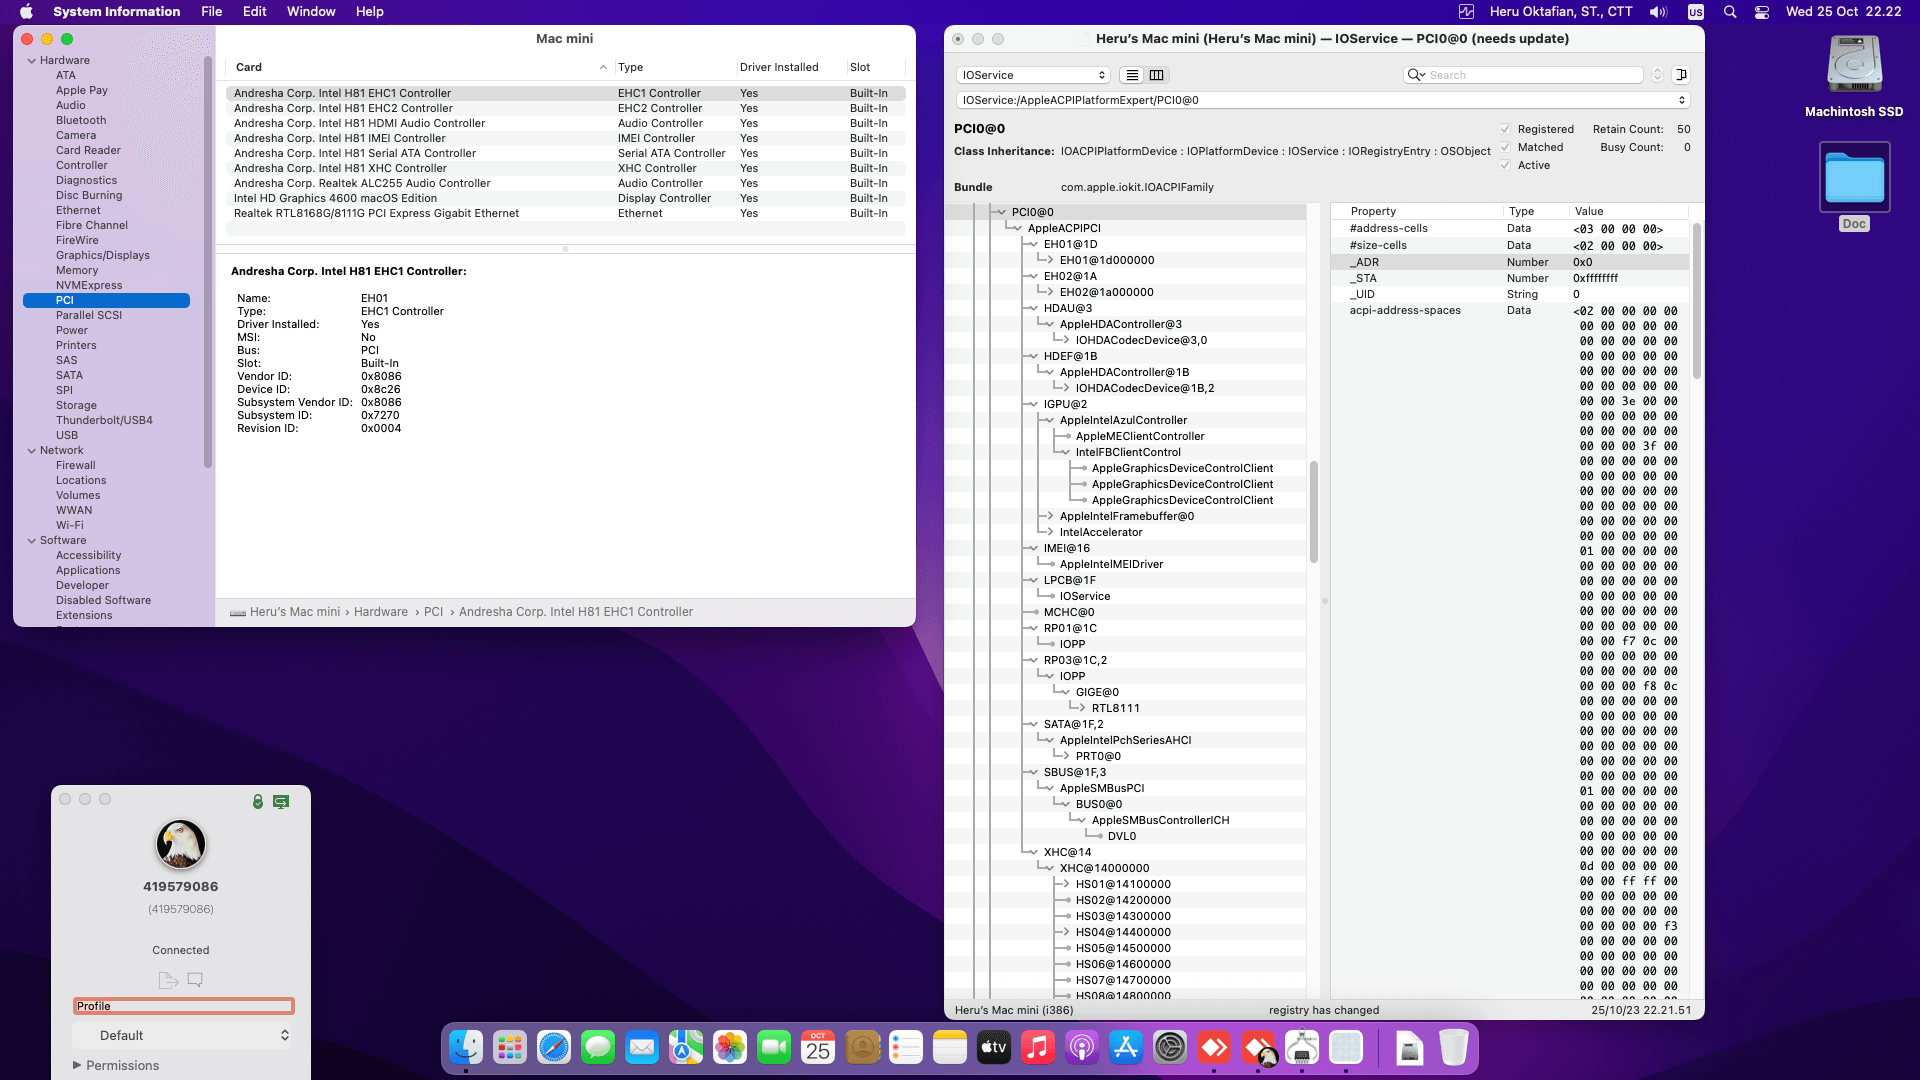Open the Window menu
Image resolution: width=1920 pixels, height=1080 pixels.
pos(311,12)
